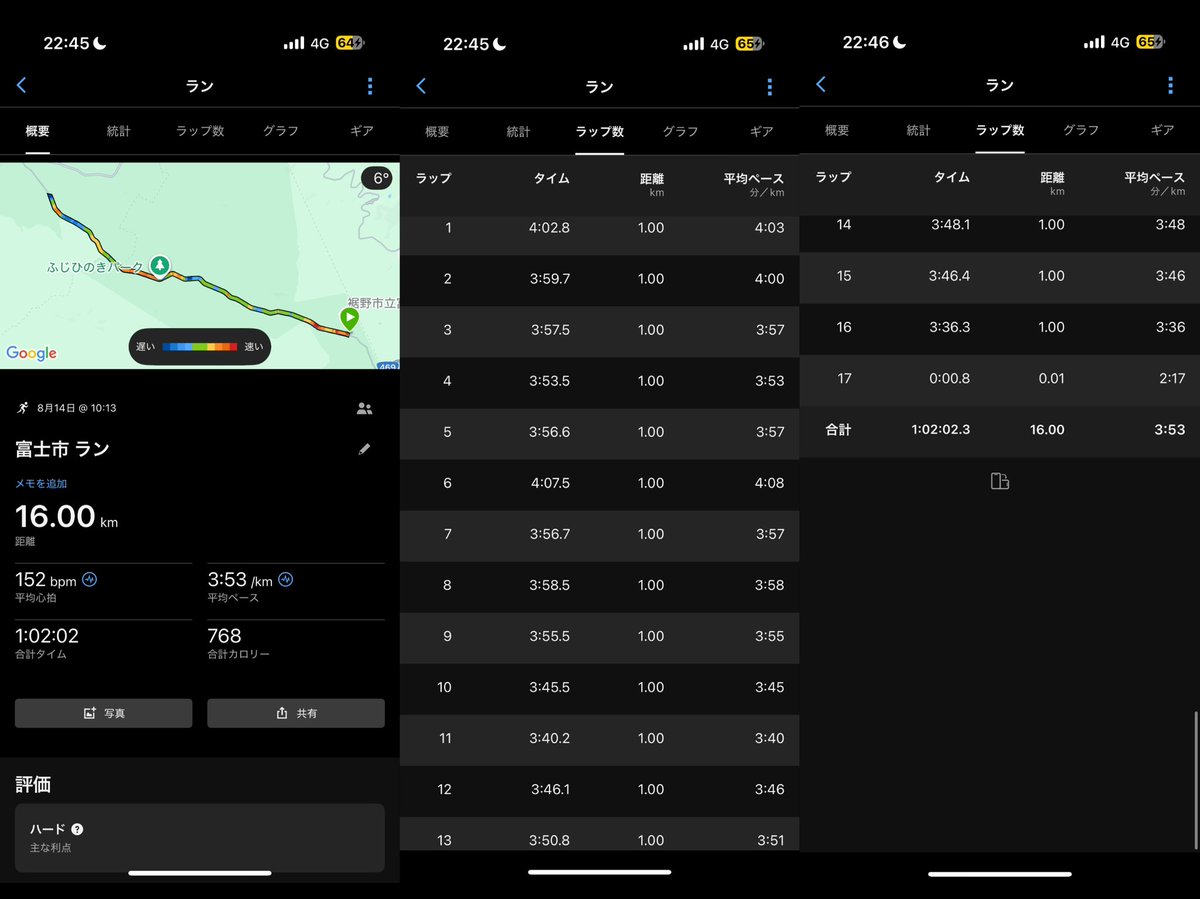The height and width of the screenshot is (899, 1200).
Task: Open three-dot menu on laps 14-17 screen
Action: (1170, 85)
